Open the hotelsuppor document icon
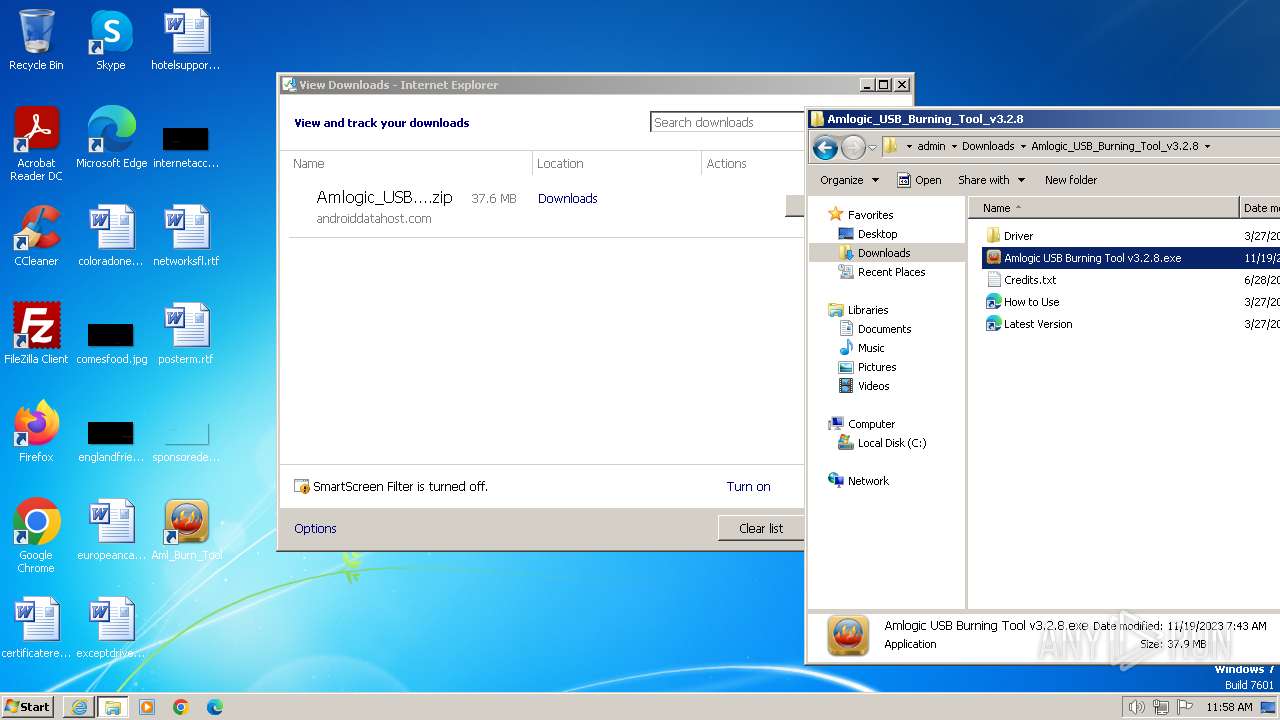 pos(186,40)
